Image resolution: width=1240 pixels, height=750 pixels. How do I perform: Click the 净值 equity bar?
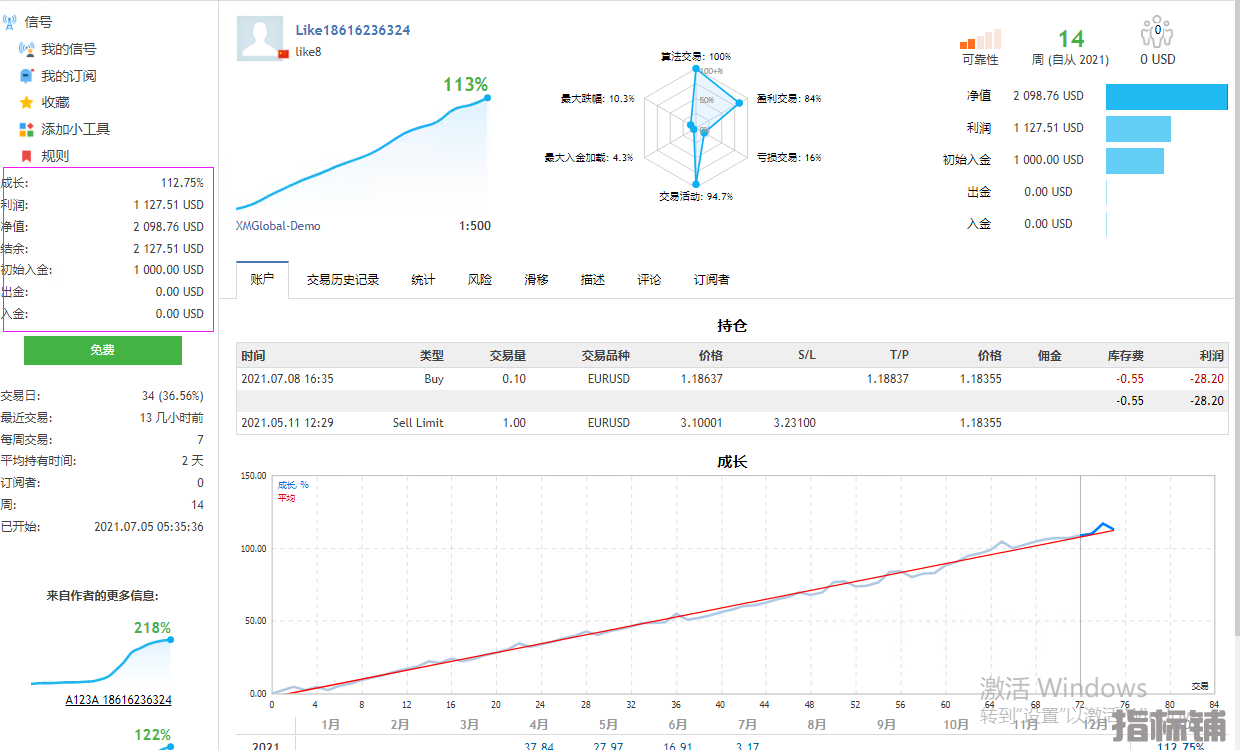coord(1166,96)
